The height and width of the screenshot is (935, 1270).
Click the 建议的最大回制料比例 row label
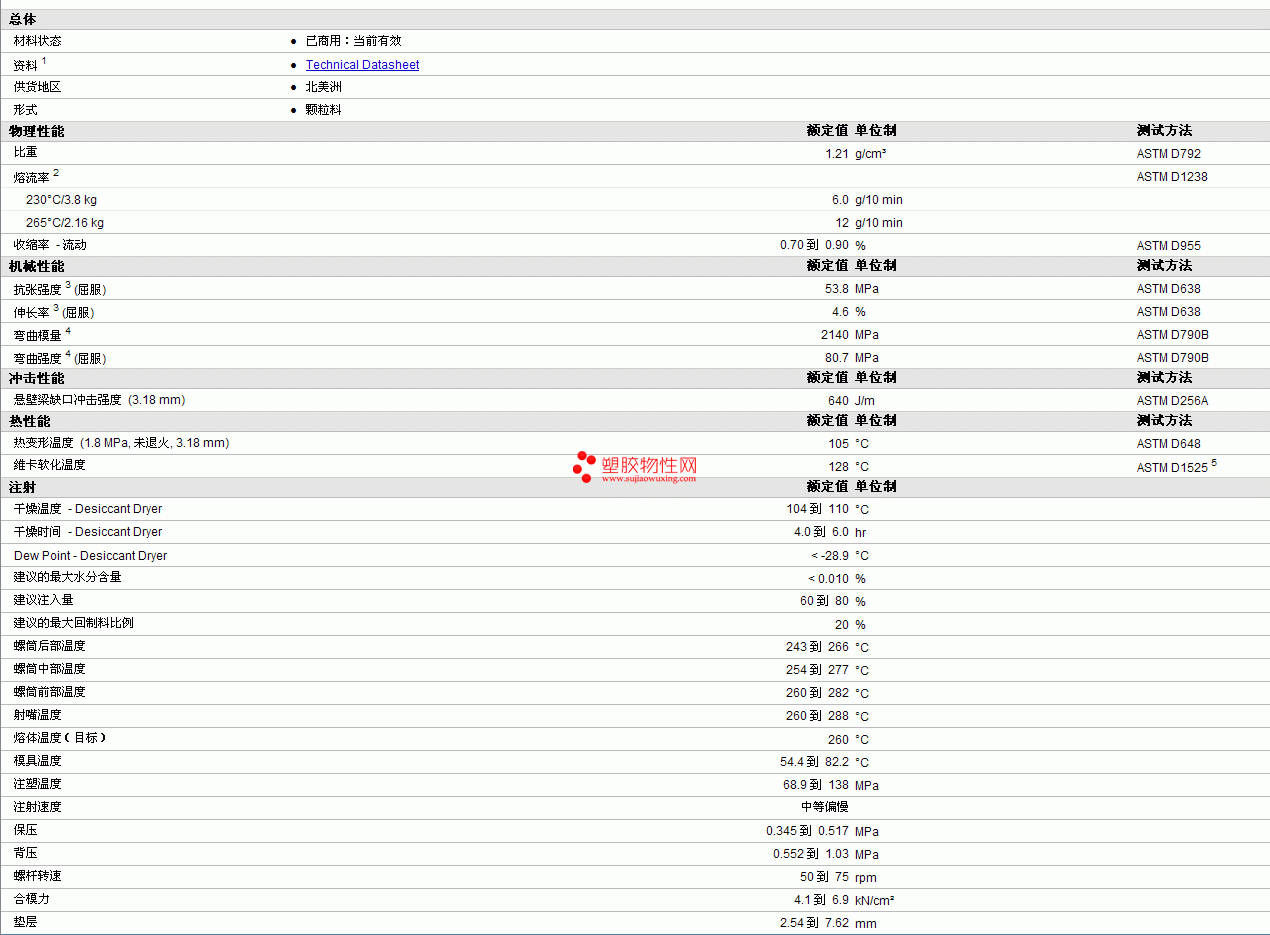(x=73, y=623)
